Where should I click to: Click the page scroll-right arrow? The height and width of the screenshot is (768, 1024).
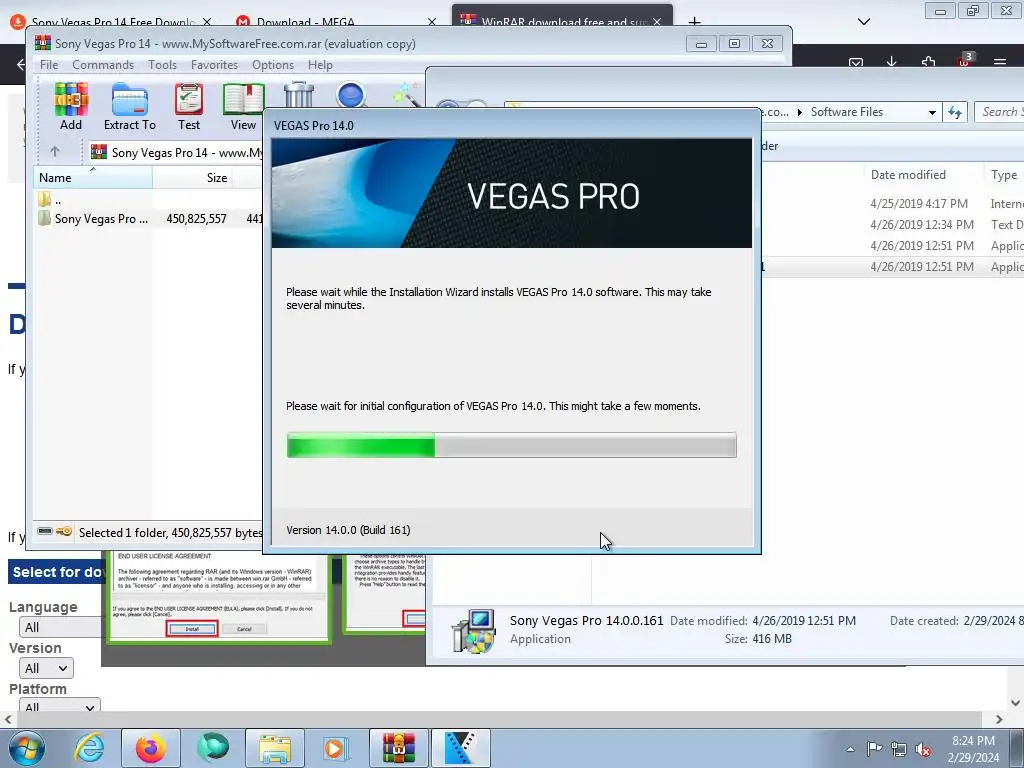coord(999,719)
